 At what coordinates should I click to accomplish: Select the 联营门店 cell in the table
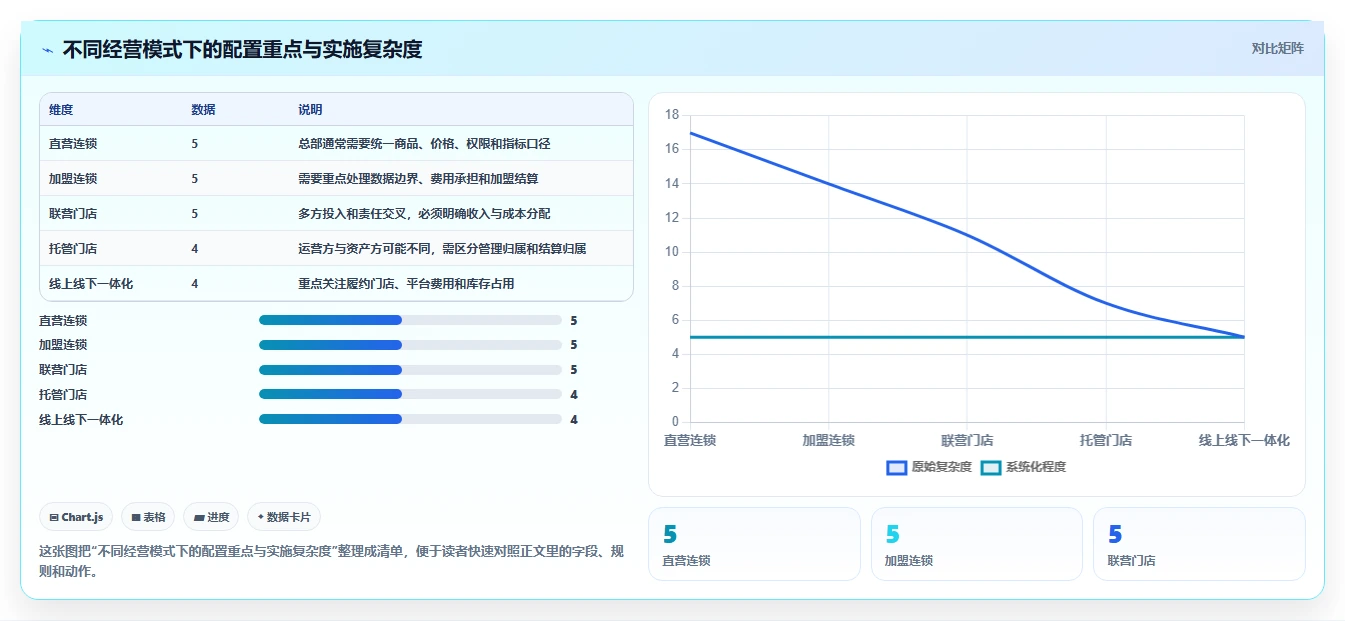click(73, 214)
